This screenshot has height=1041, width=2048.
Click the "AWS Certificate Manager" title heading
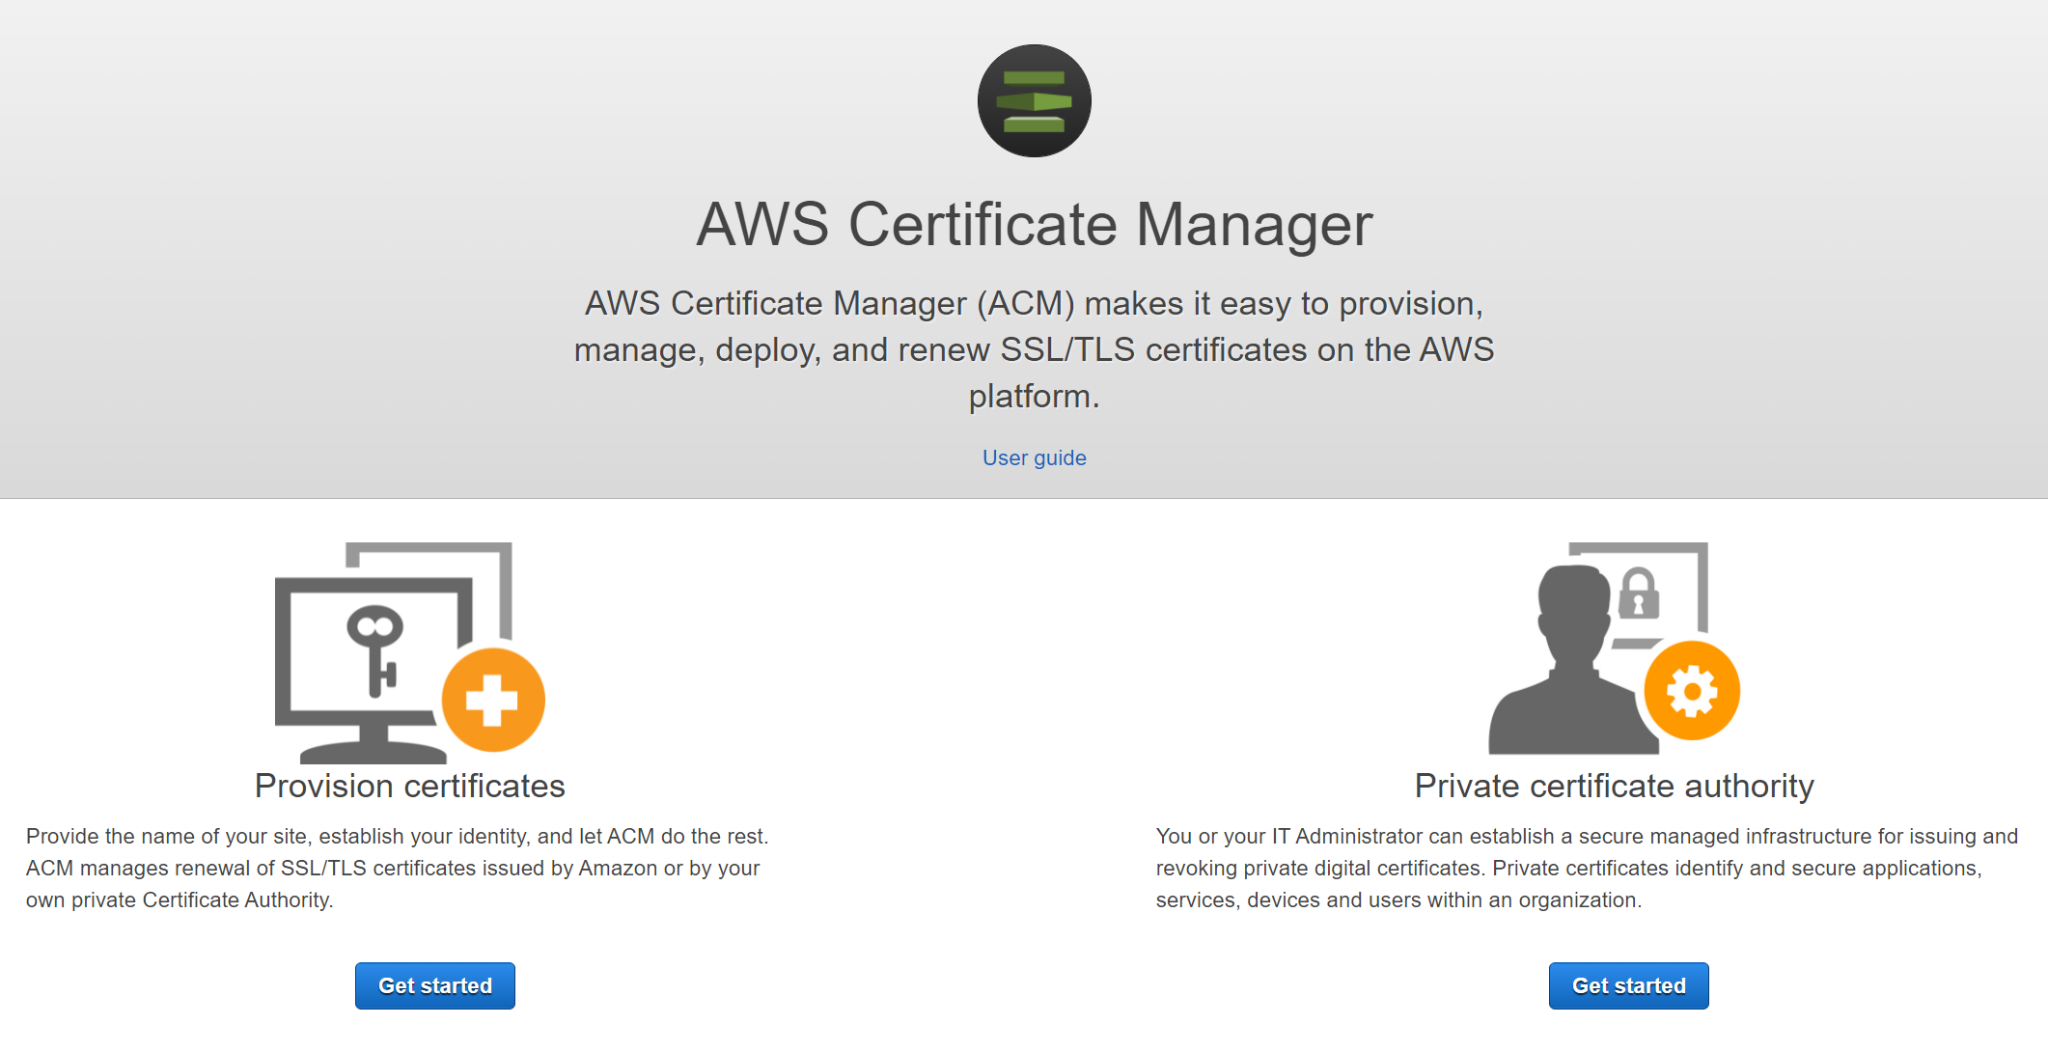click(1034, 224)
